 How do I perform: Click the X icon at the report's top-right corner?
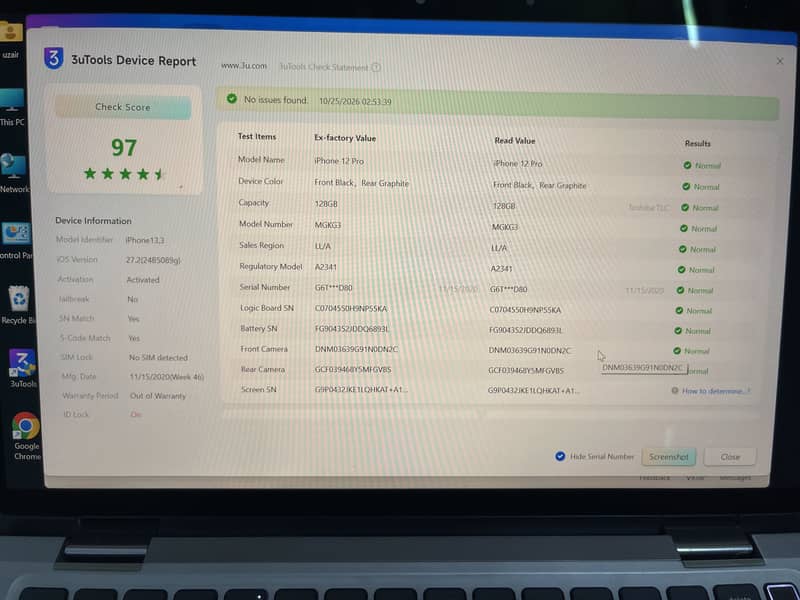[x=780, y=61]
